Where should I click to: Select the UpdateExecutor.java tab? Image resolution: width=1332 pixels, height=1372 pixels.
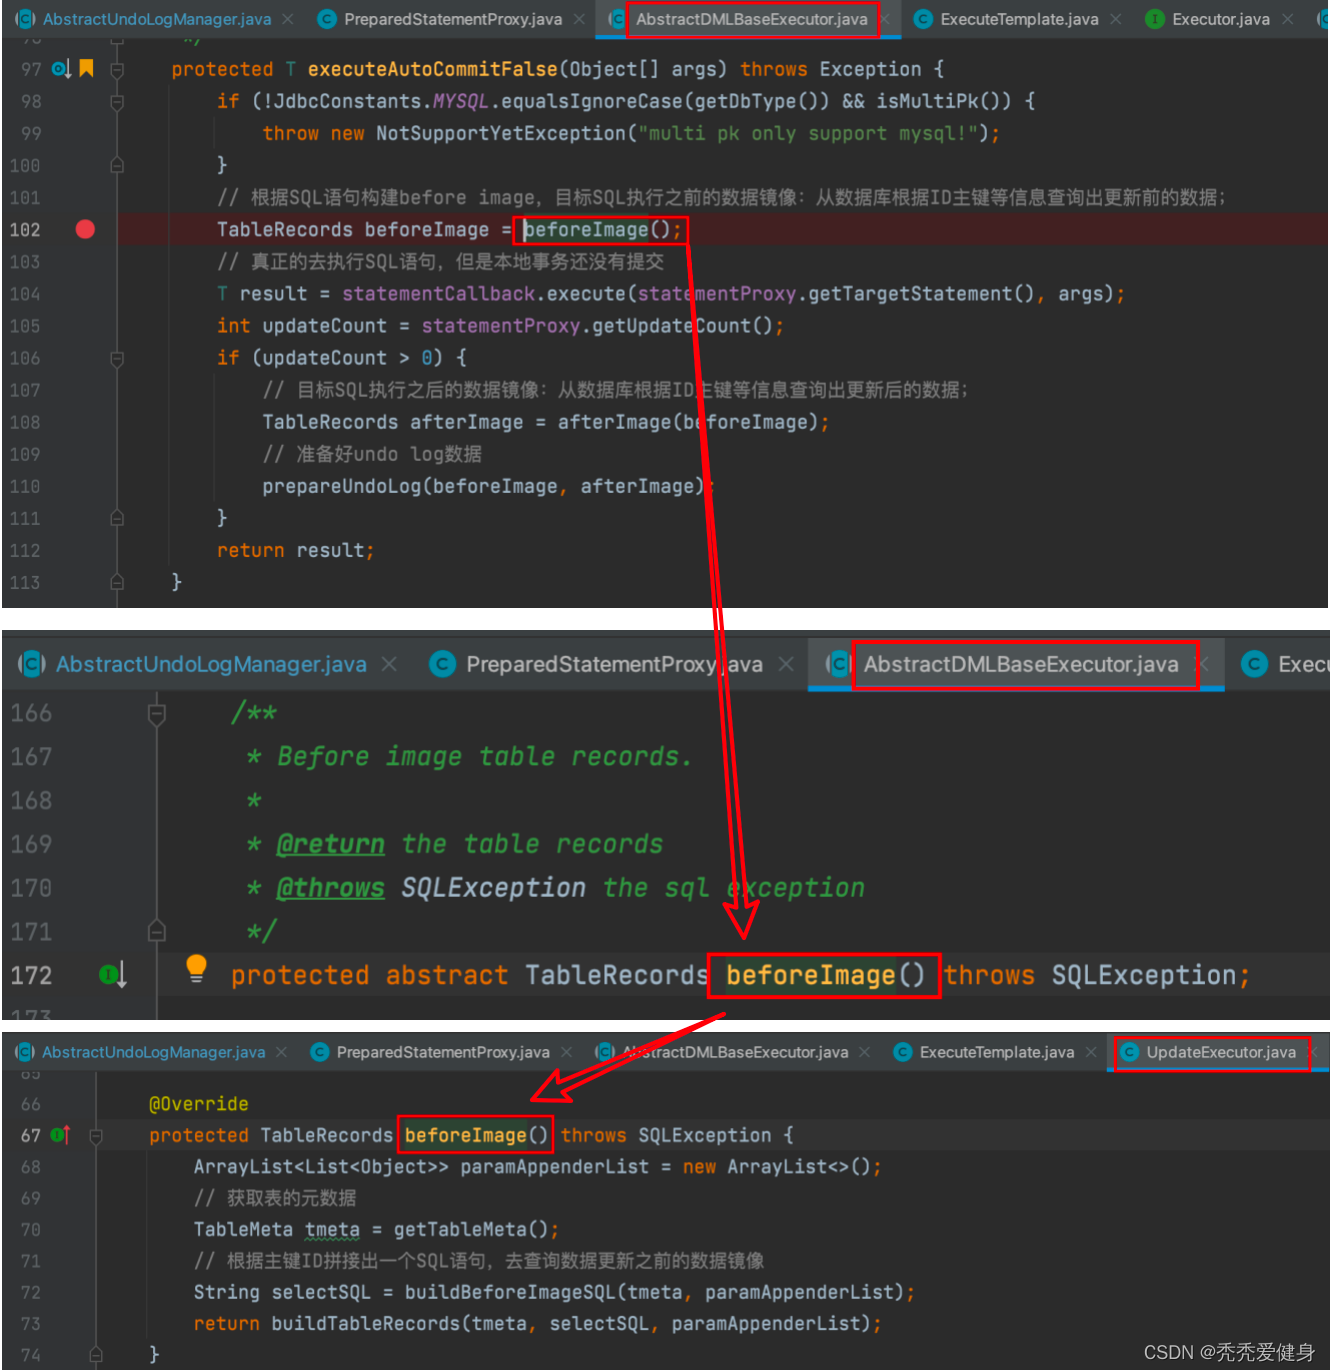pyautogui.click(x=1221, y=1052)
